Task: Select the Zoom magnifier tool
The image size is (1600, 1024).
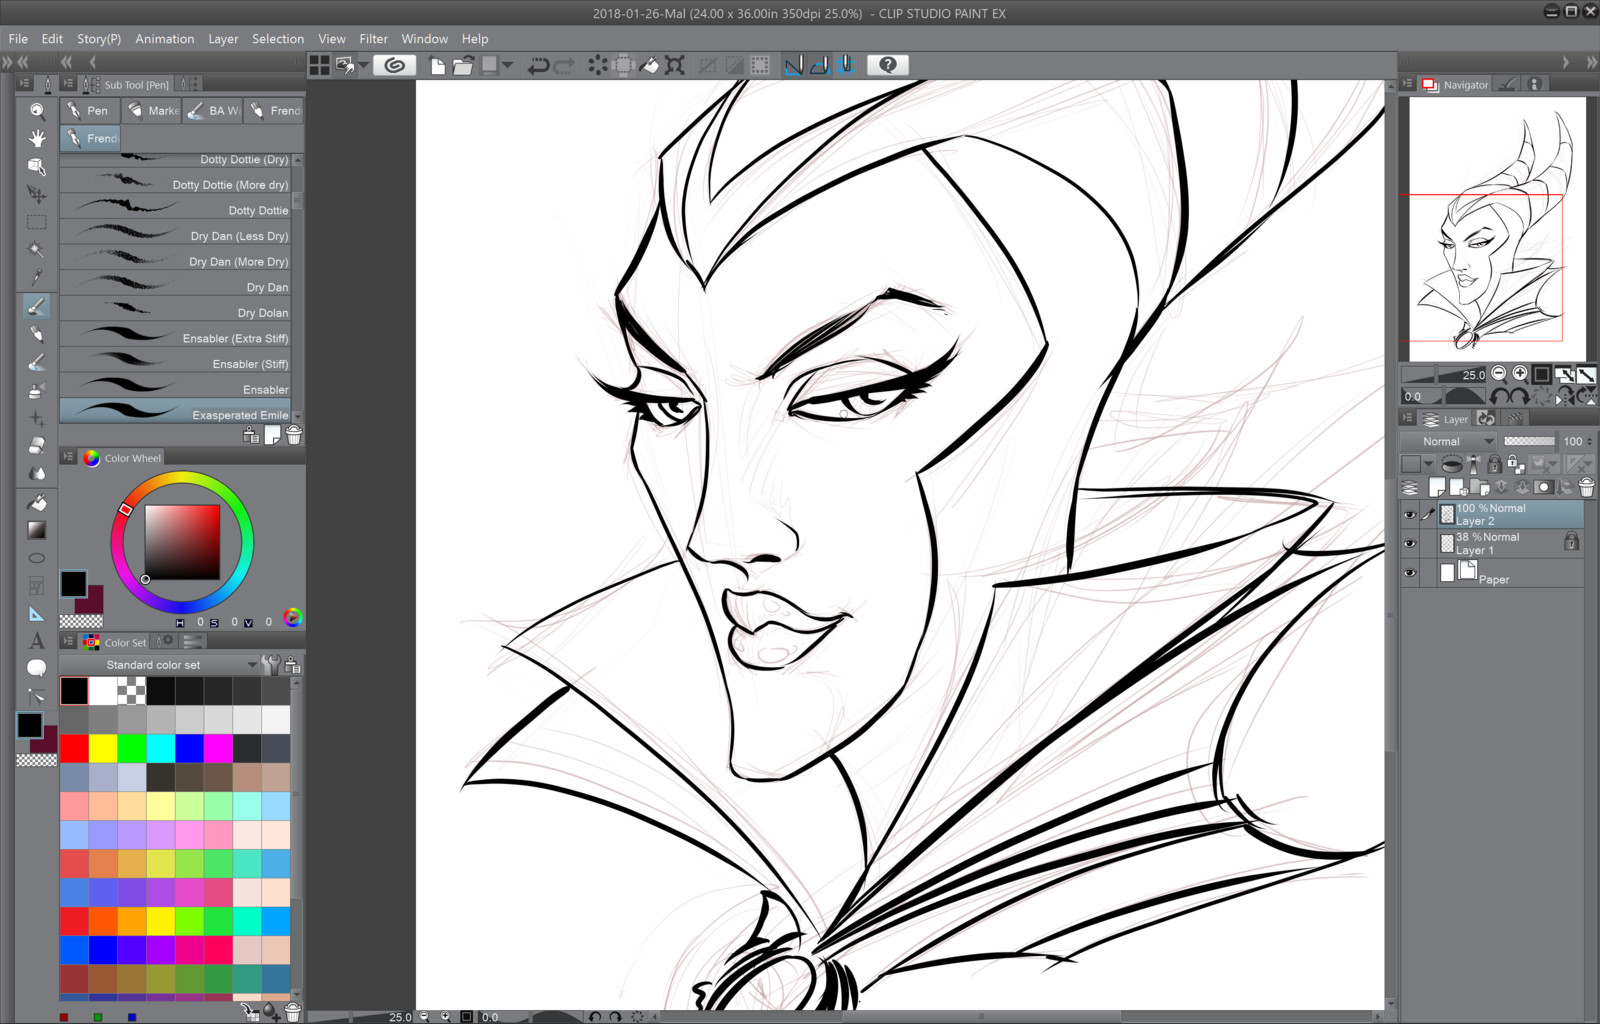Action: coord(37,110)
